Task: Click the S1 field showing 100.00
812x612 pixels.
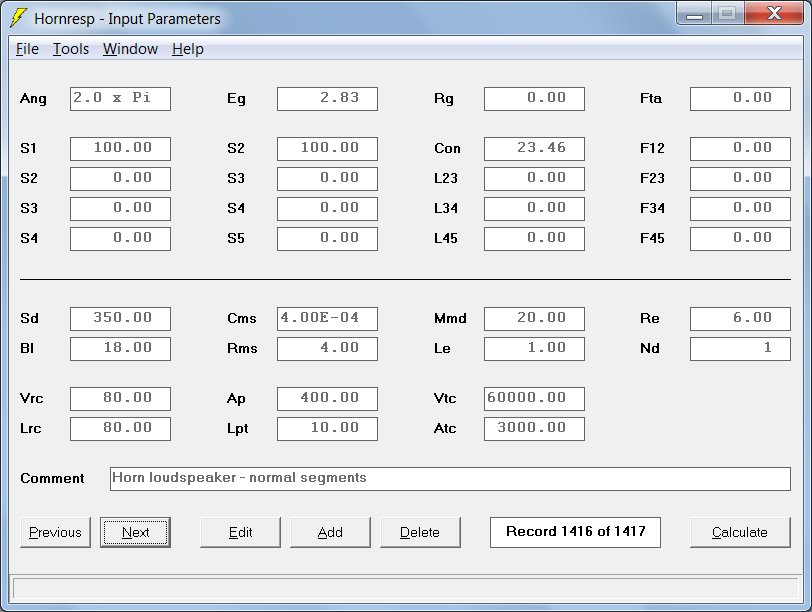Action: [x=120, y=149]
